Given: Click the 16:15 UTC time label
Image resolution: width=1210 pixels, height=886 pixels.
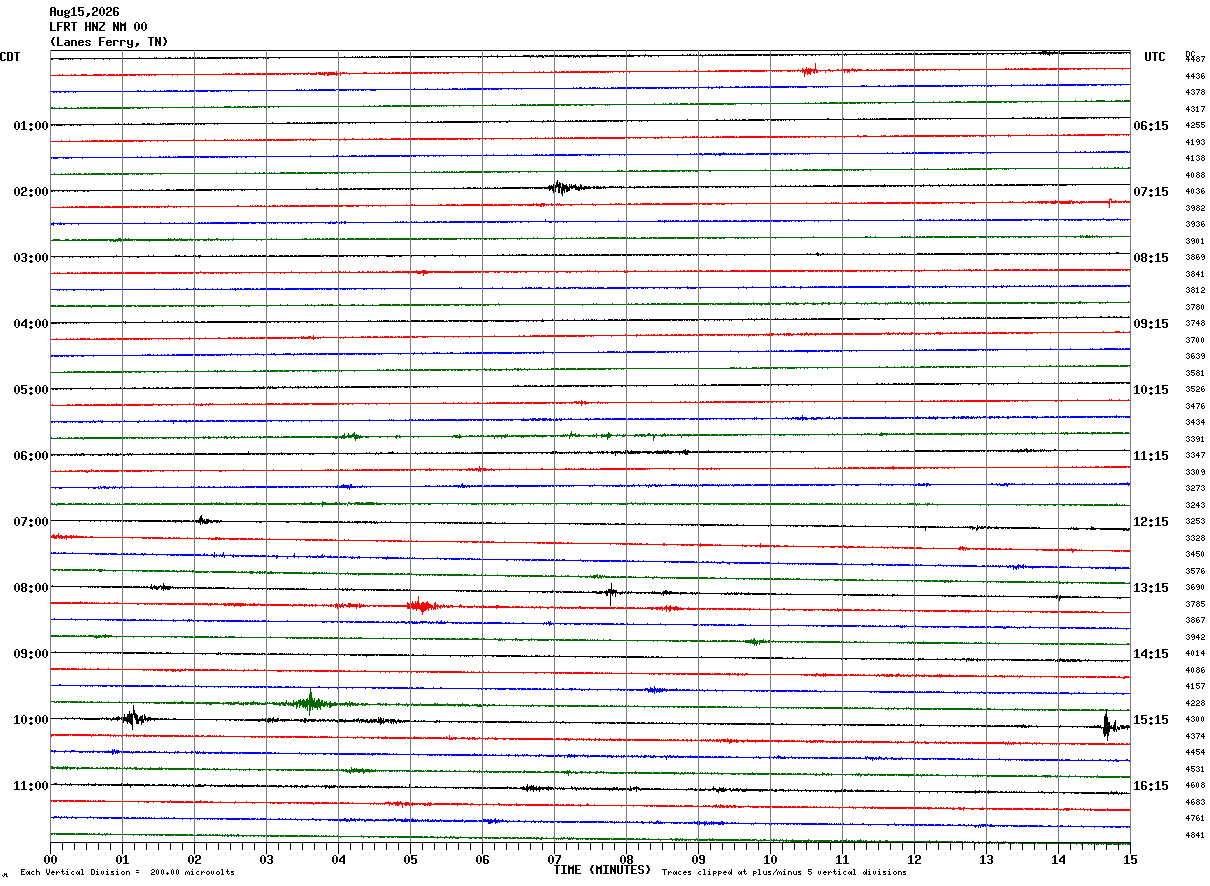Looking at the screenshot, I should (1151, 786).
